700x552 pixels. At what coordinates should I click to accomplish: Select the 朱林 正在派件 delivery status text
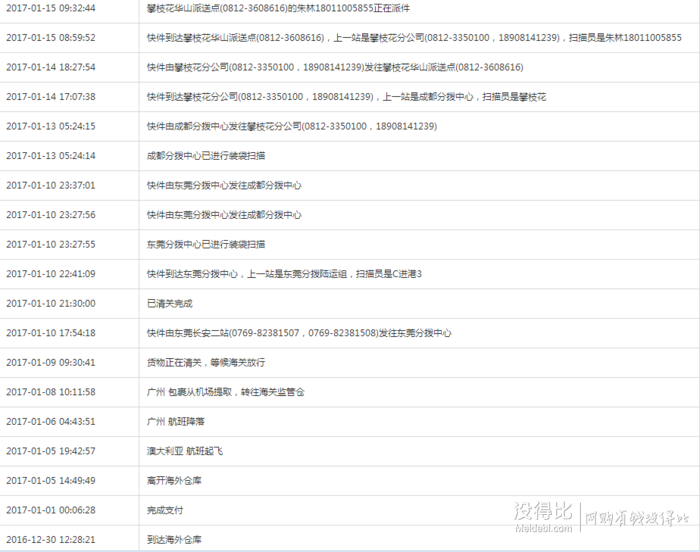tap(278, 8)
